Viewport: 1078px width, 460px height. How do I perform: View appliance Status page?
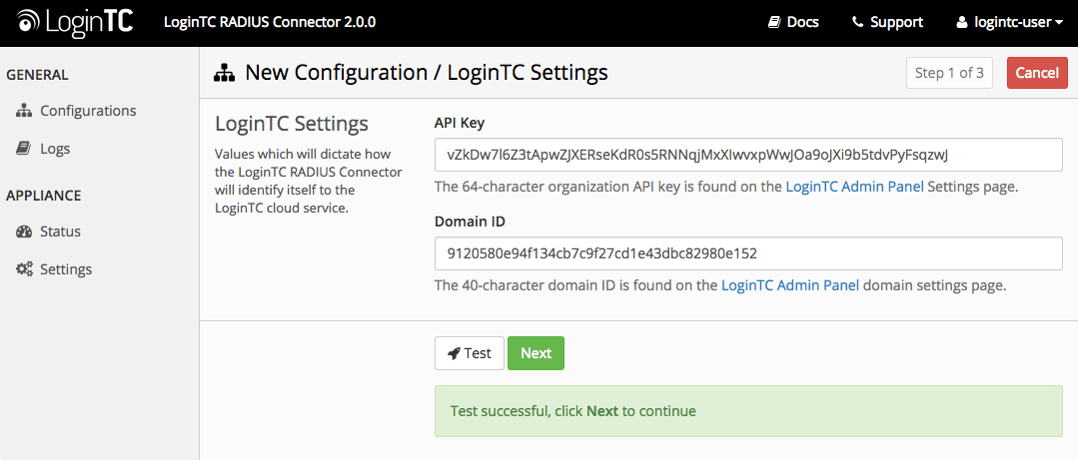pyautogui.click(x=60, y=232)
